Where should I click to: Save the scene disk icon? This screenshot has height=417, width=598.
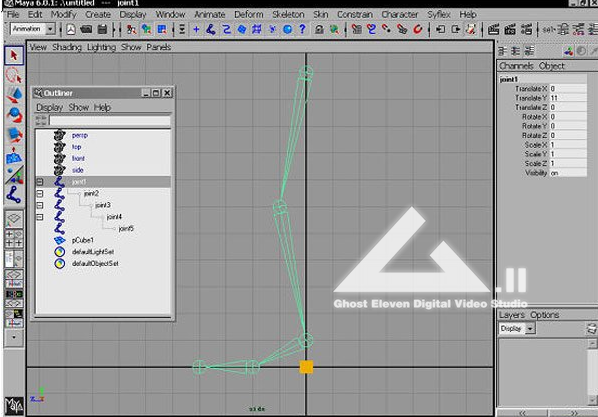point(102,29)
